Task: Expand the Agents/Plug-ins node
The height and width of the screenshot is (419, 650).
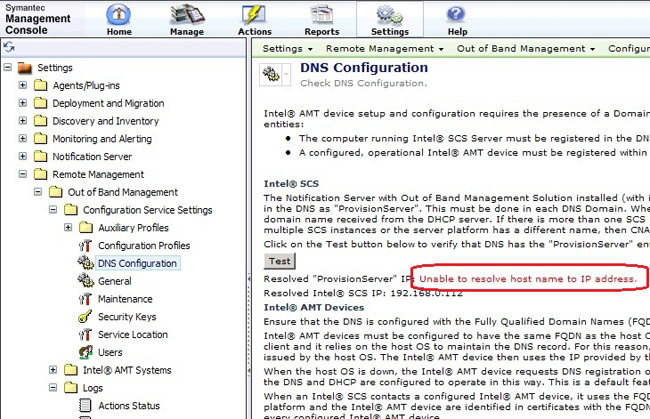Action: (23, 85)
